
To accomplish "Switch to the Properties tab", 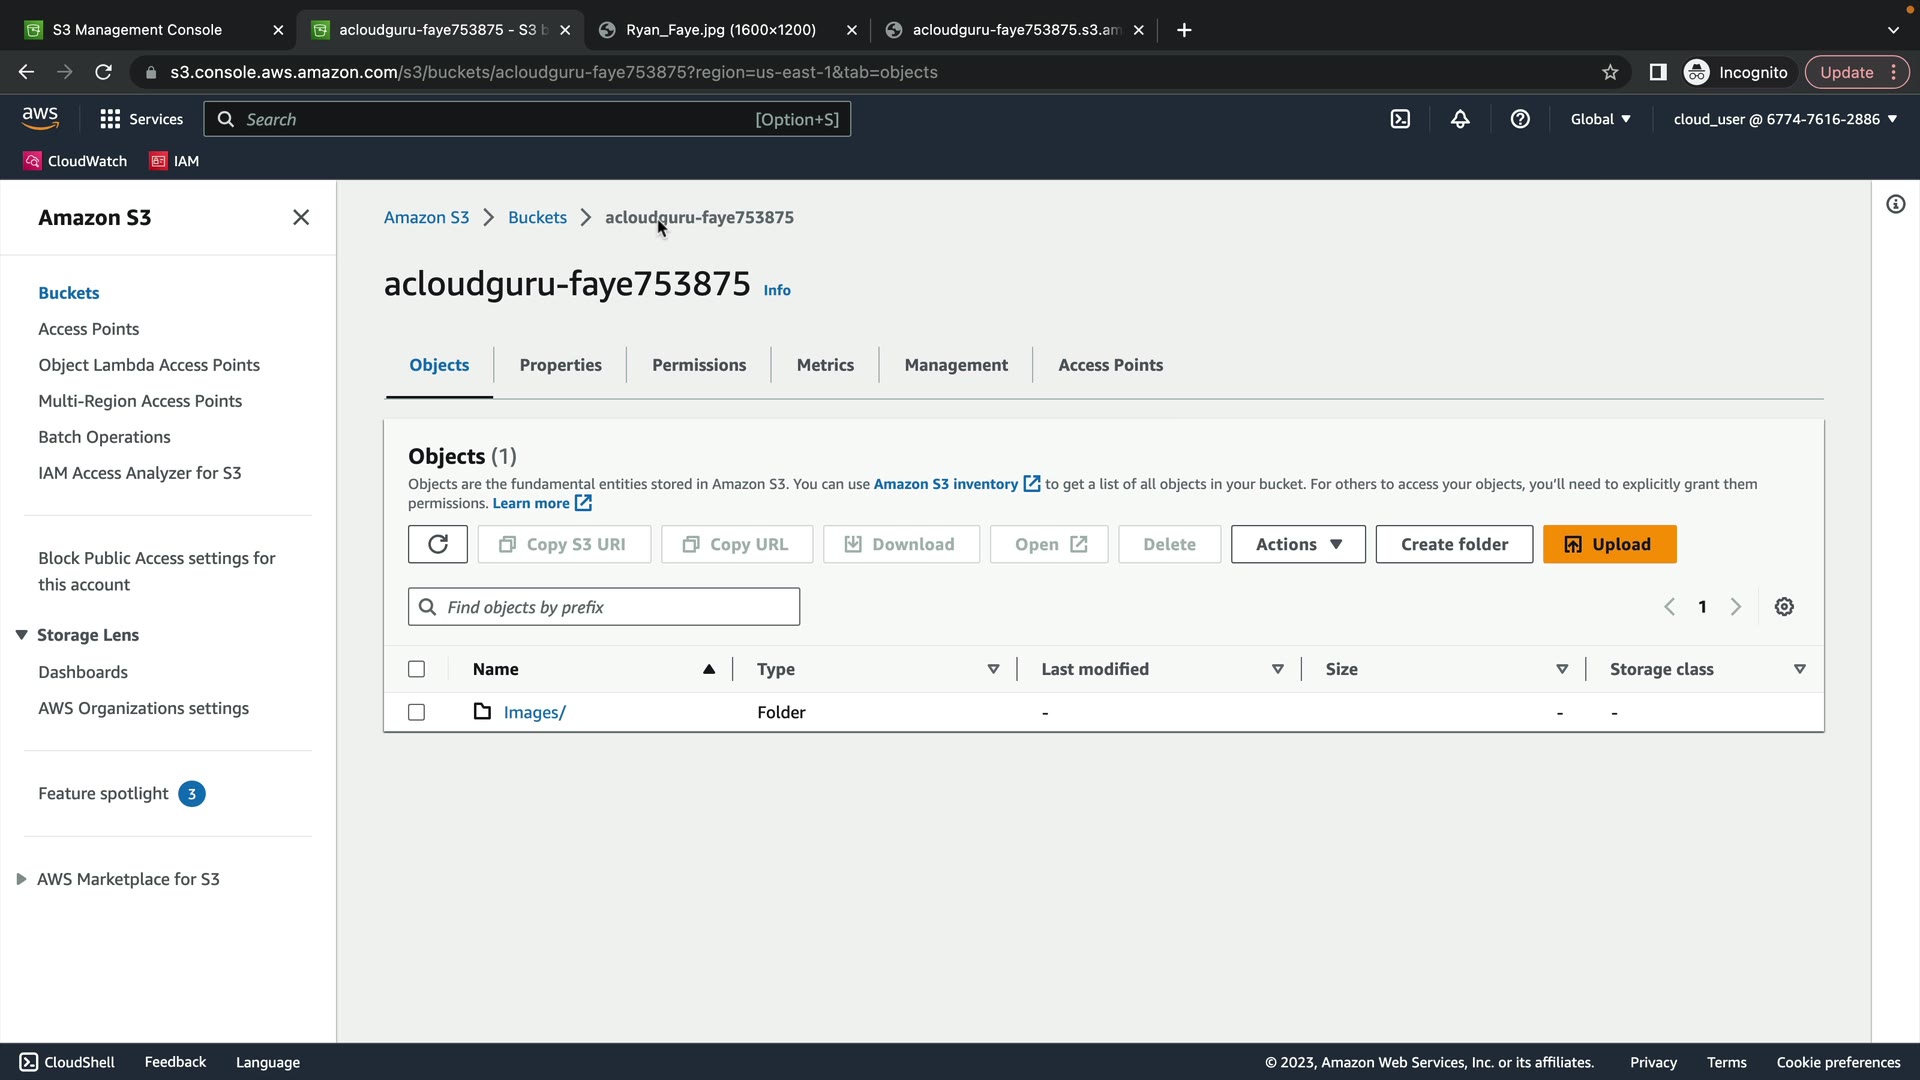I will [560, 365].
